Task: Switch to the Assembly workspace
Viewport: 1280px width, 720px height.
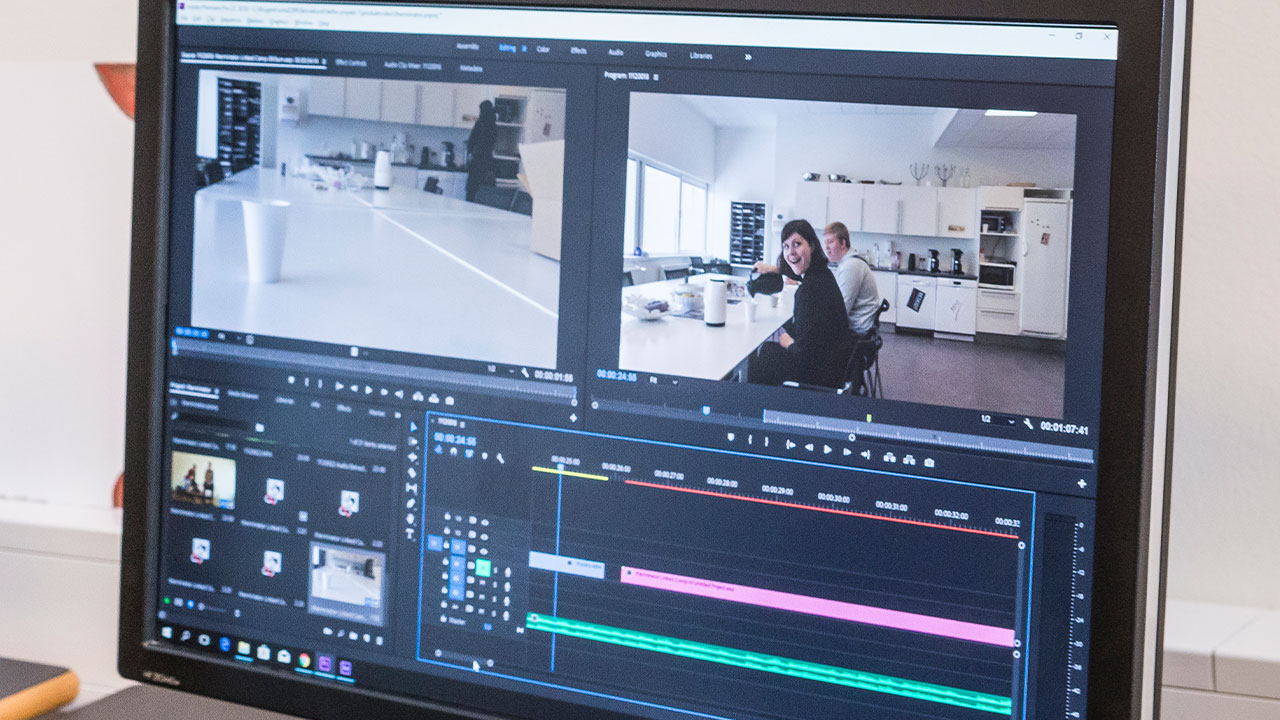Action: (x=467, y=46)
